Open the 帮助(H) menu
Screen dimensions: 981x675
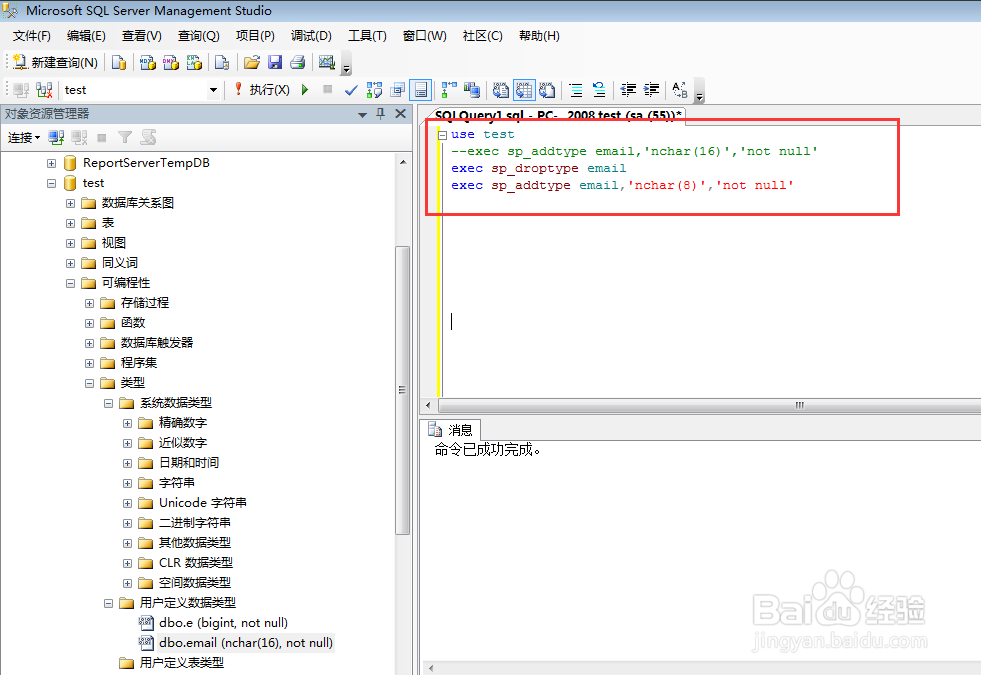tap(539, 36)
